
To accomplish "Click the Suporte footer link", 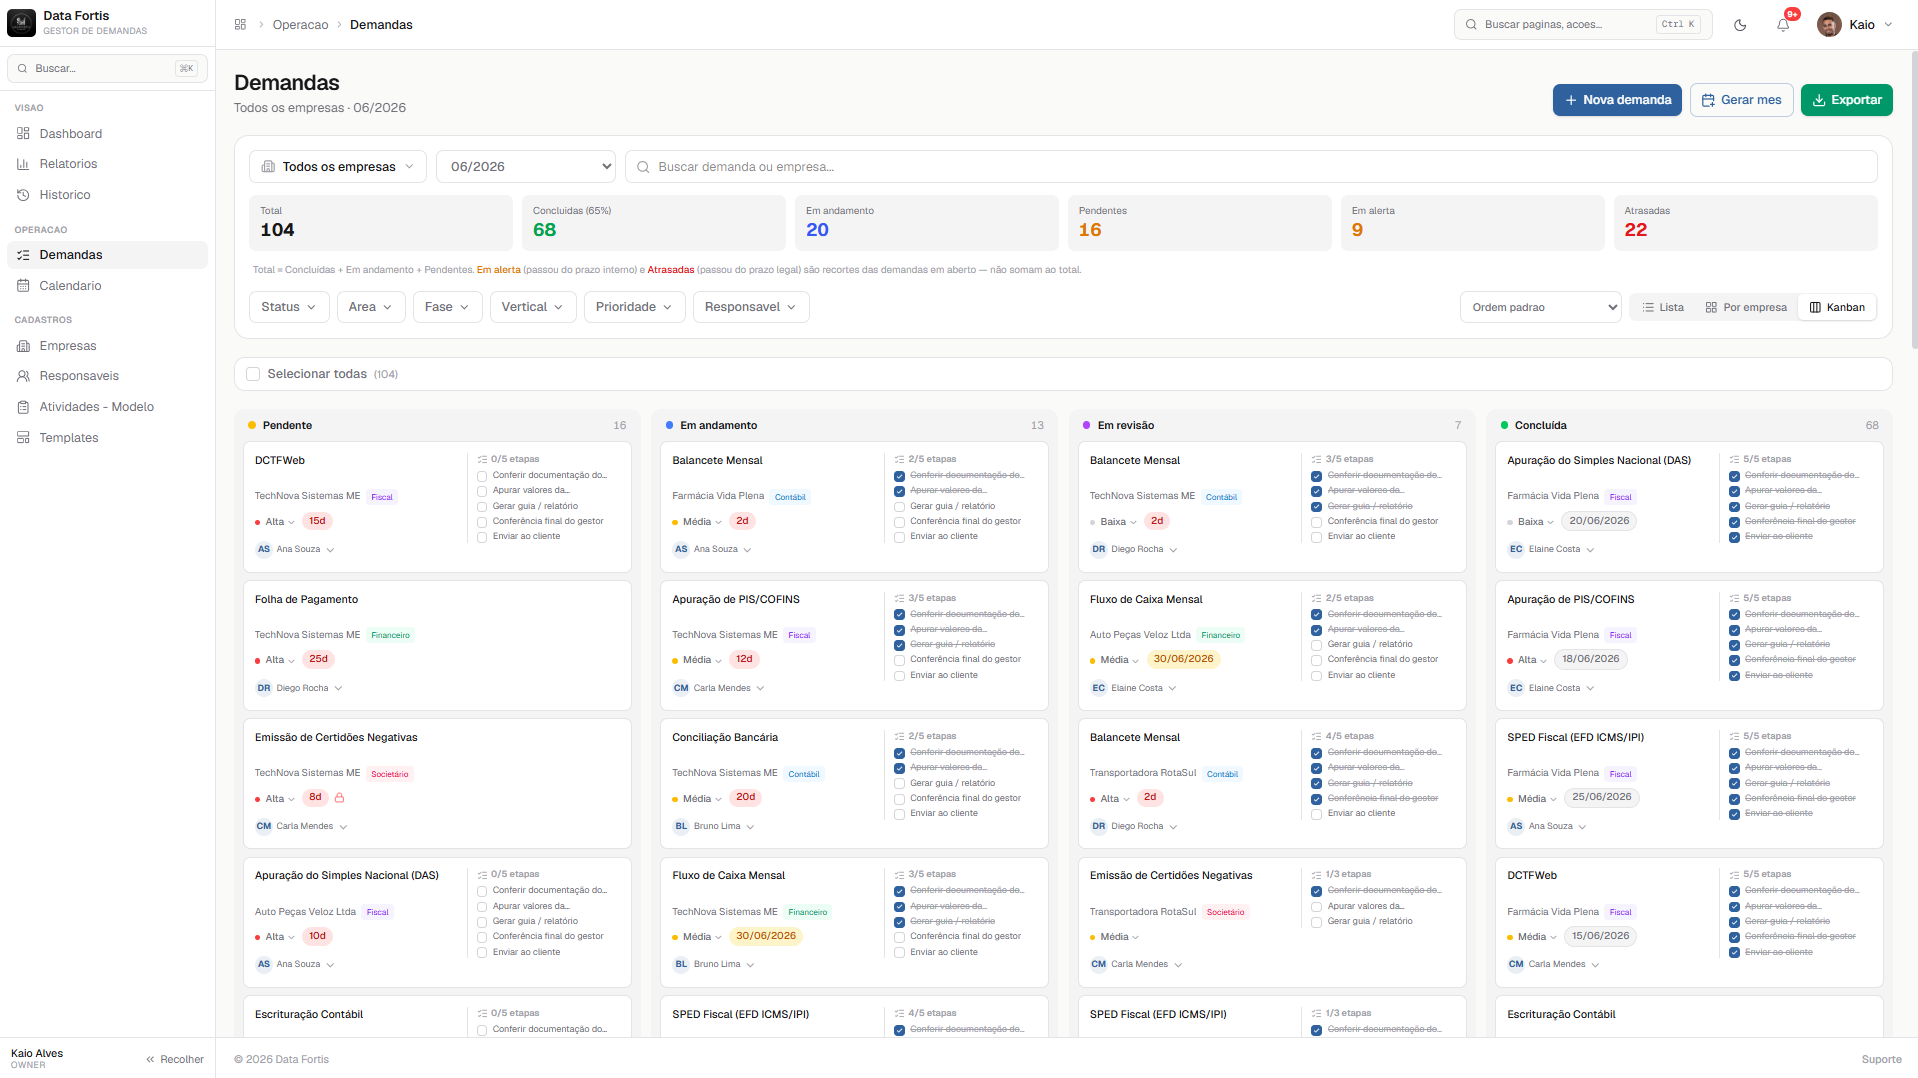I will point(1881,1060).
